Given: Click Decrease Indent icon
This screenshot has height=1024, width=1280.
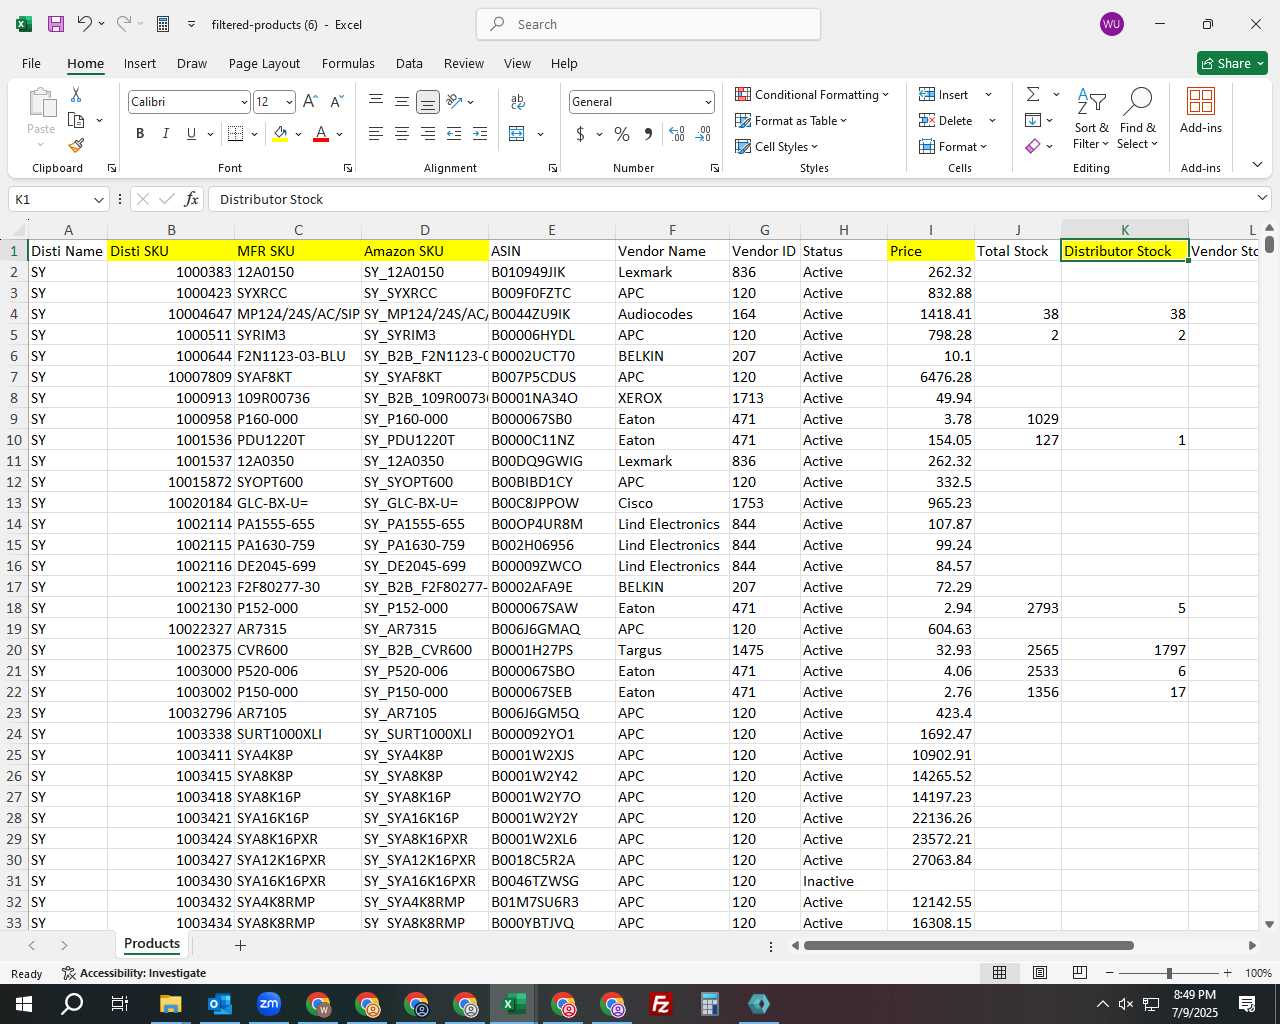Looking at the screenshot, I should click(x=454, y=134).
